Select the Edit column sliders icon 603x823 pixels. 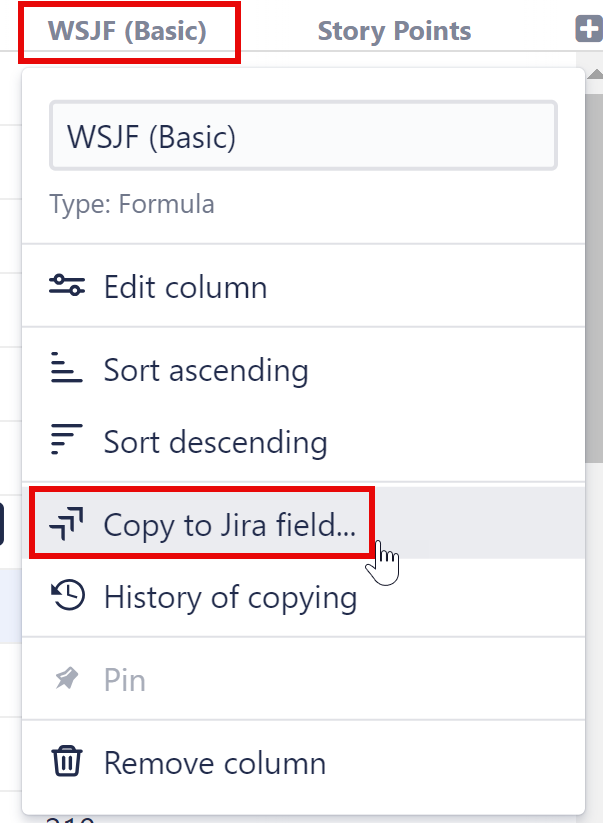pyautogui.click(x=67, y=285)
